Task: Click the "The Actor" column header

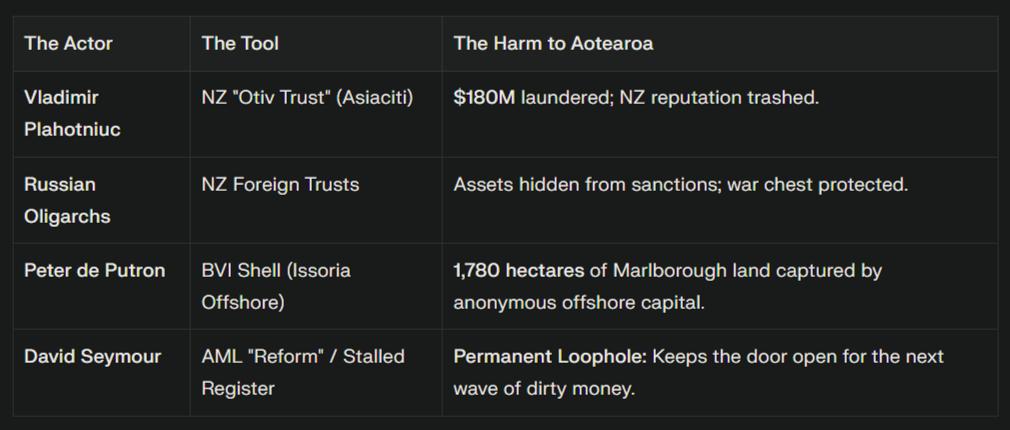Action: coord(68,43)
